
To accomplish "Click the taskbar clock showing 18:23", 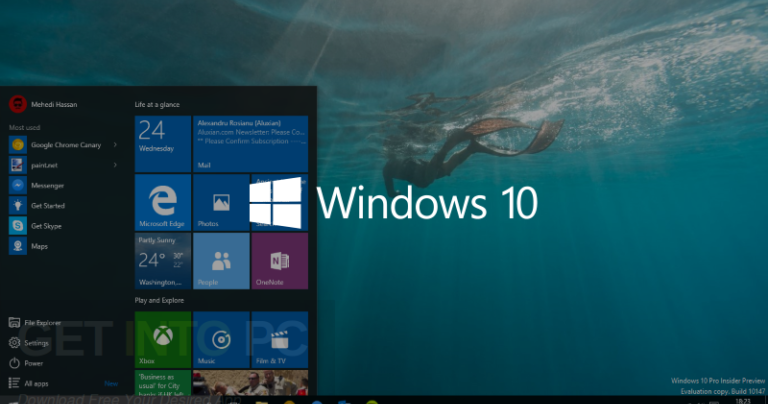I will (x=743, y=401).
